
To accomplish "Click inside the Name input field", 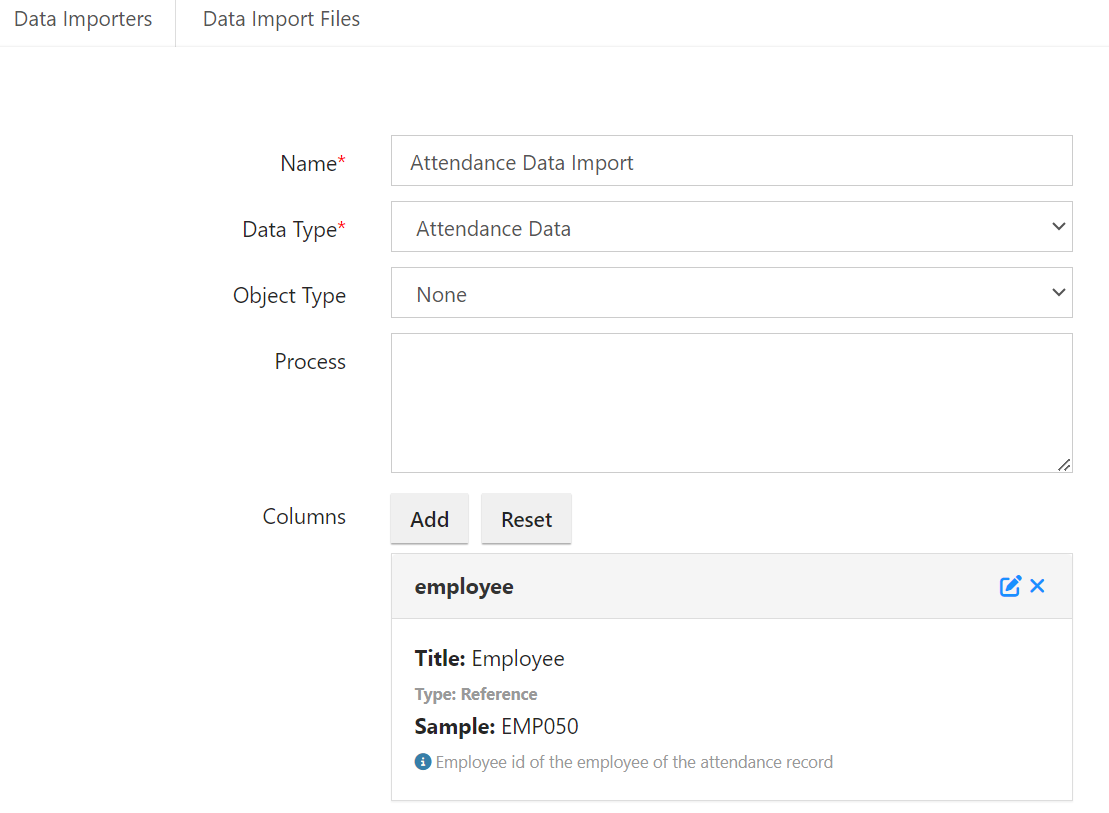I will pyautogui.click(x=732, y=161).
